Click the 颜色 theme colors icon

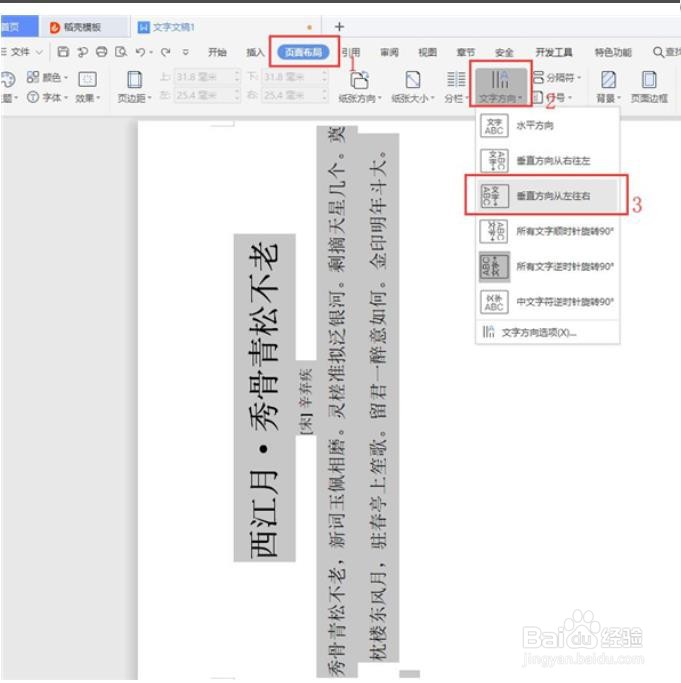click(33, 77)
